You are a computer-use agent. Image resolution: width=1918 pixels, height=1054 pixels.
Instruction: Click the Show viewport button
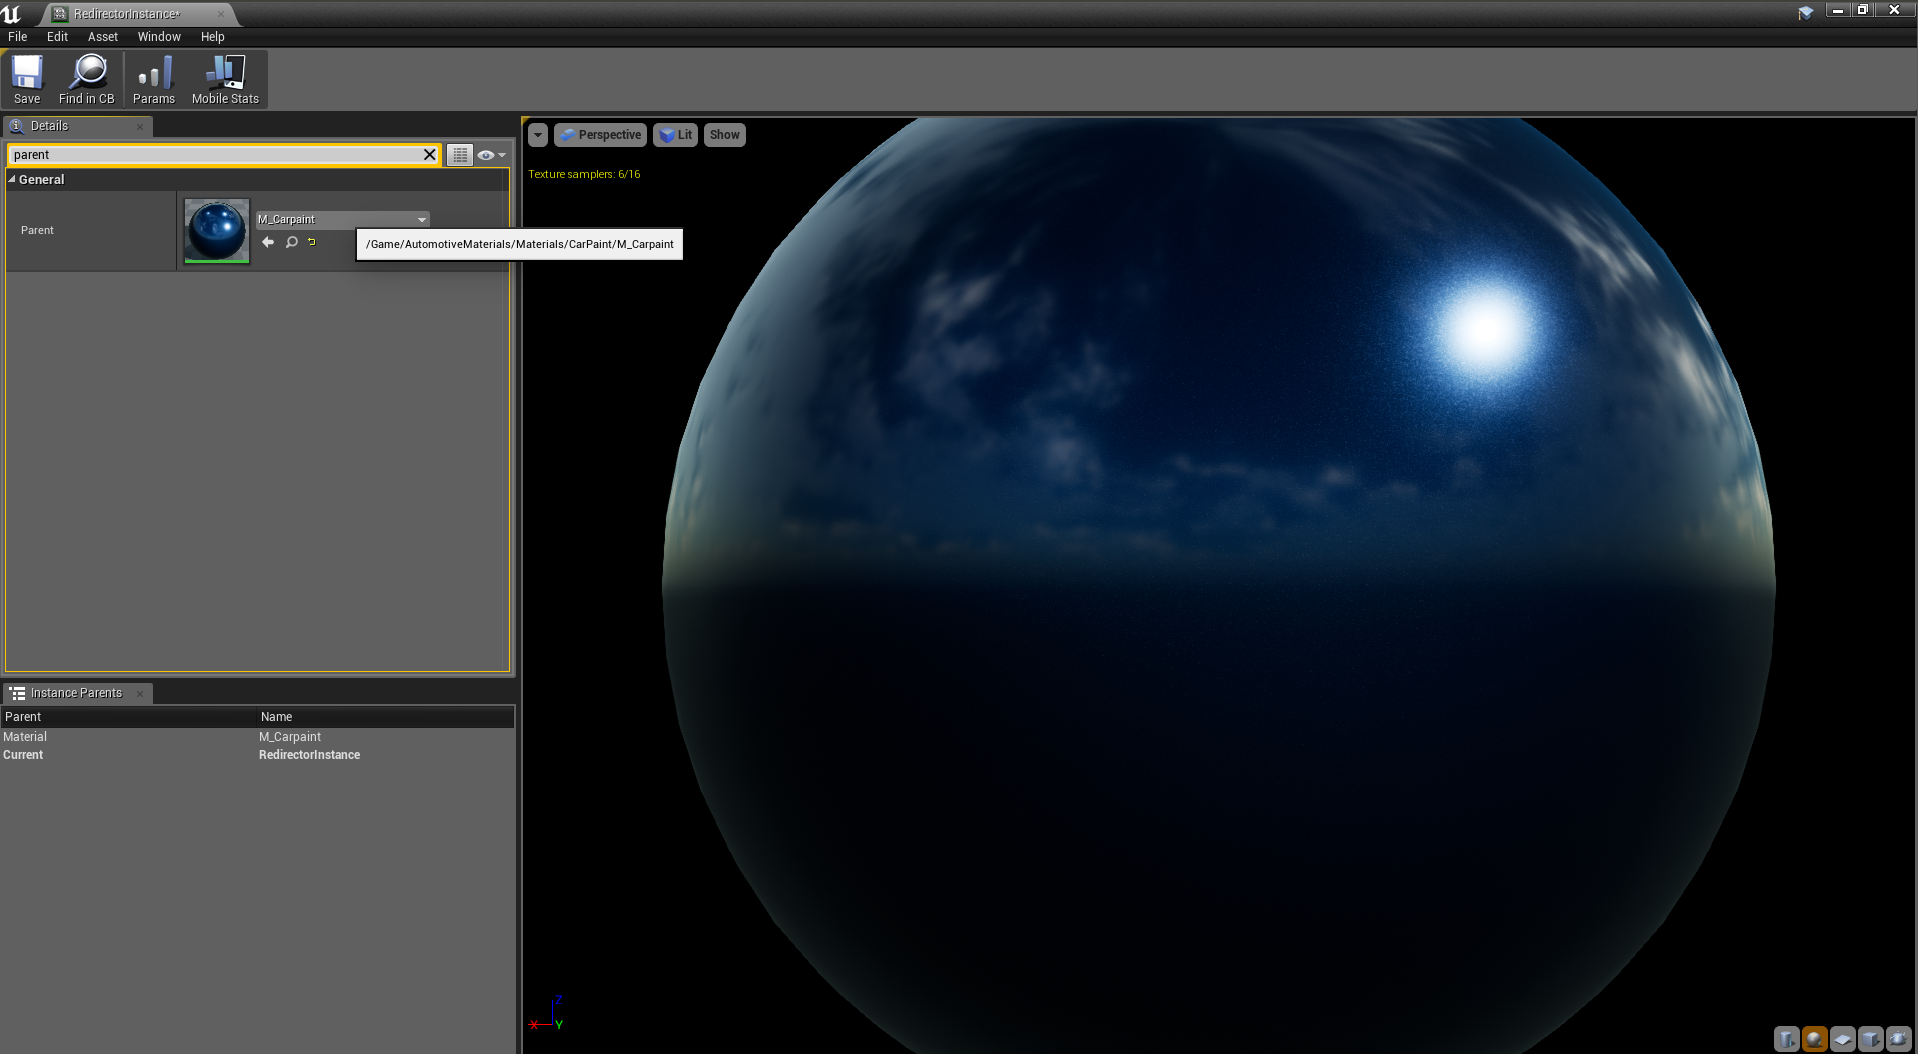click(724, 135)
